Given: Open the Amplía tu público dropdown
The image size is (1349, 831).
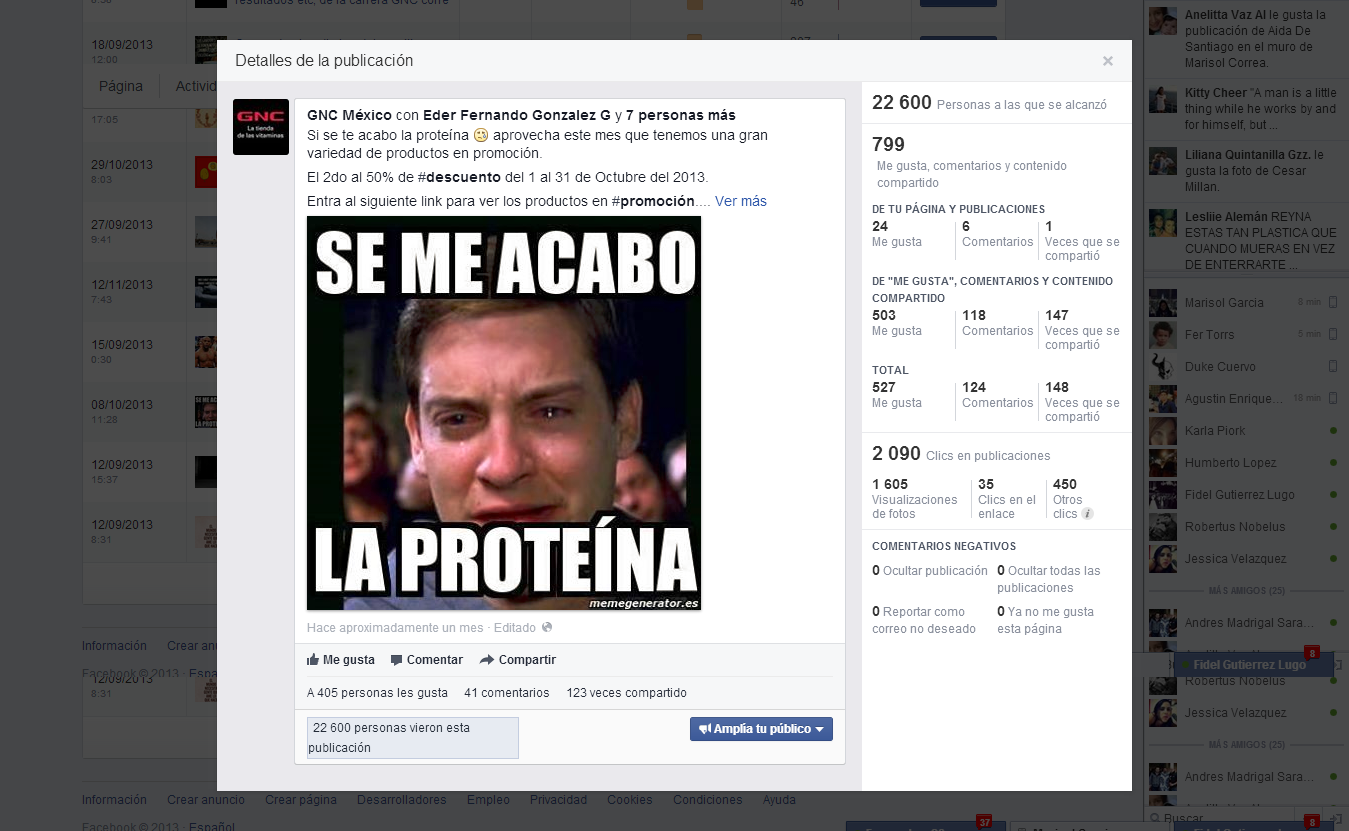Looking at the screenshot, I should pyautogui.click(x=760, y=729).
